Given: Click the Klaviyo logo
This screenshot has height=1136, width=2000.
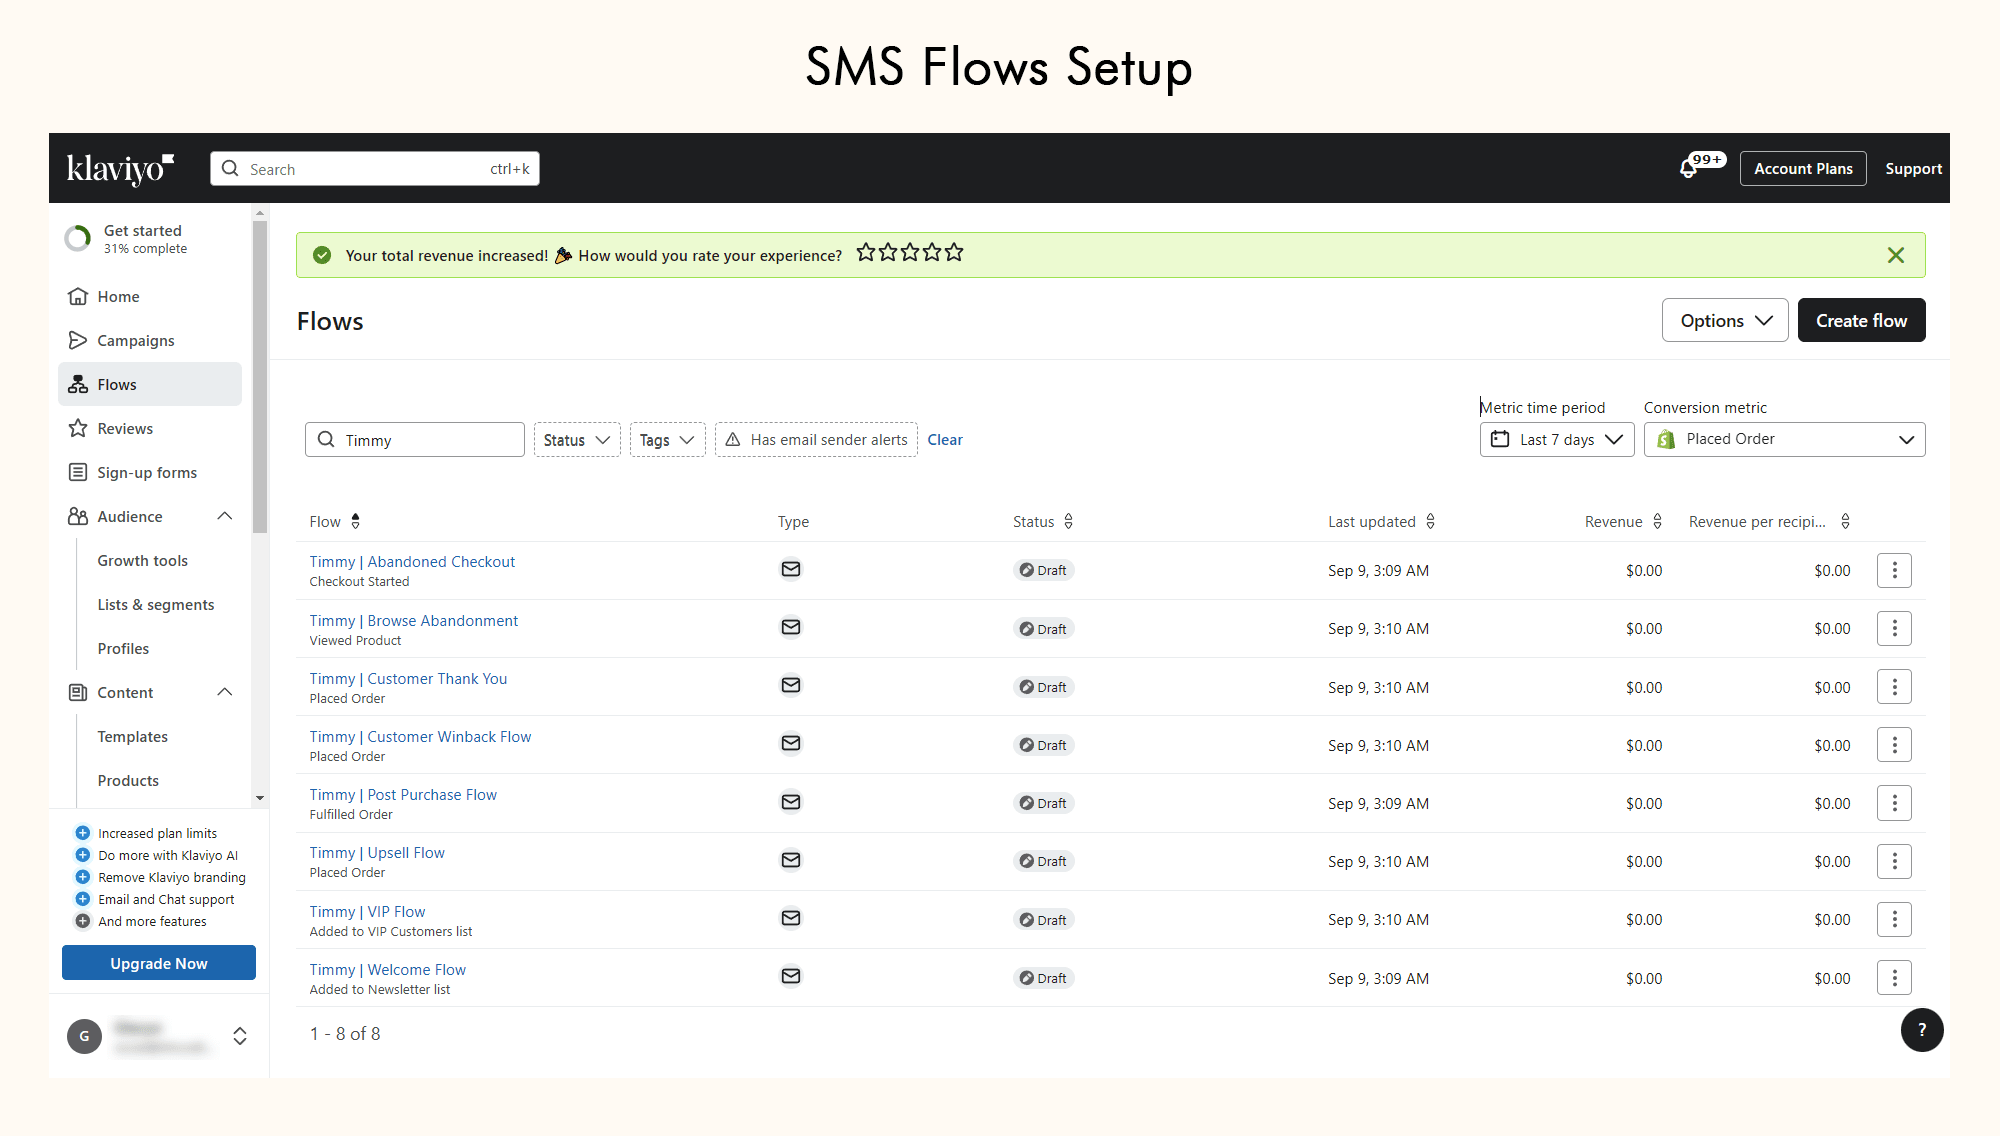Looking at the screenshot, I should [120, 169].
